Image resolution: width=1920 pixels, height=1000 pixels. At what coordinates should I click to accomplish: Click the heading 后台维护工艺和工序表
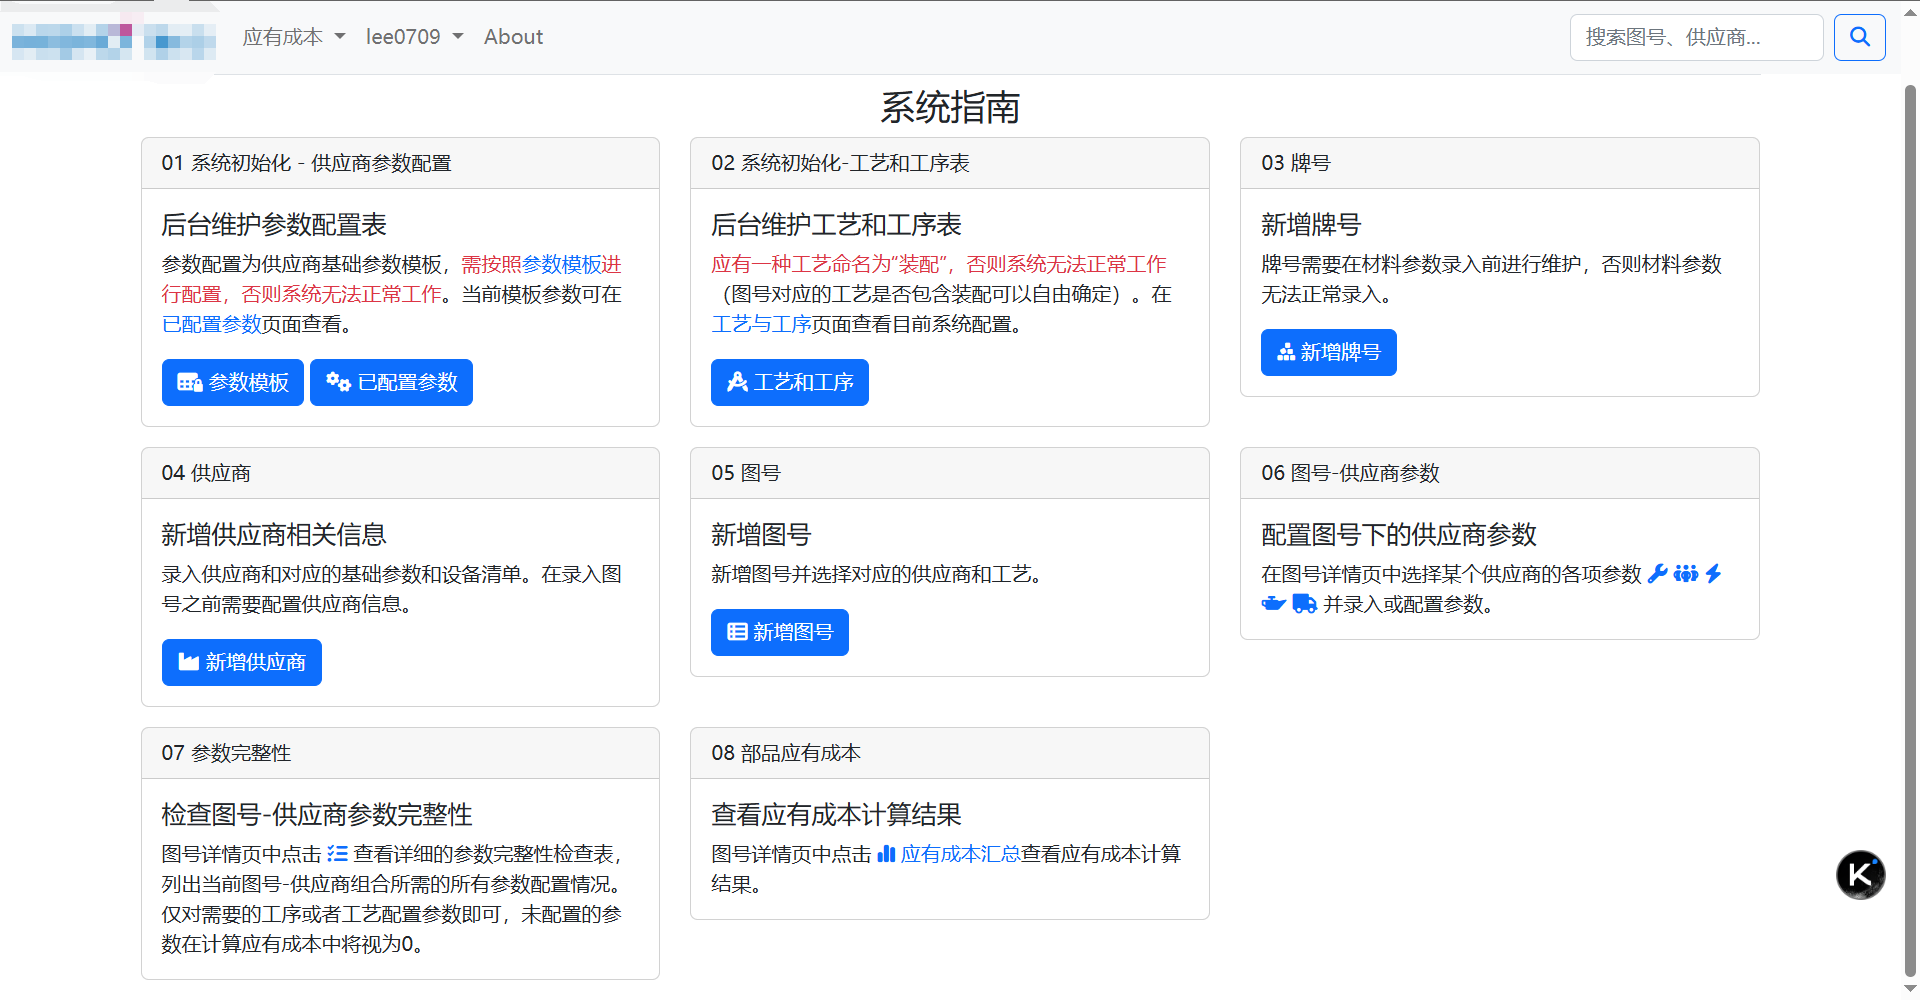pos(836,225)
